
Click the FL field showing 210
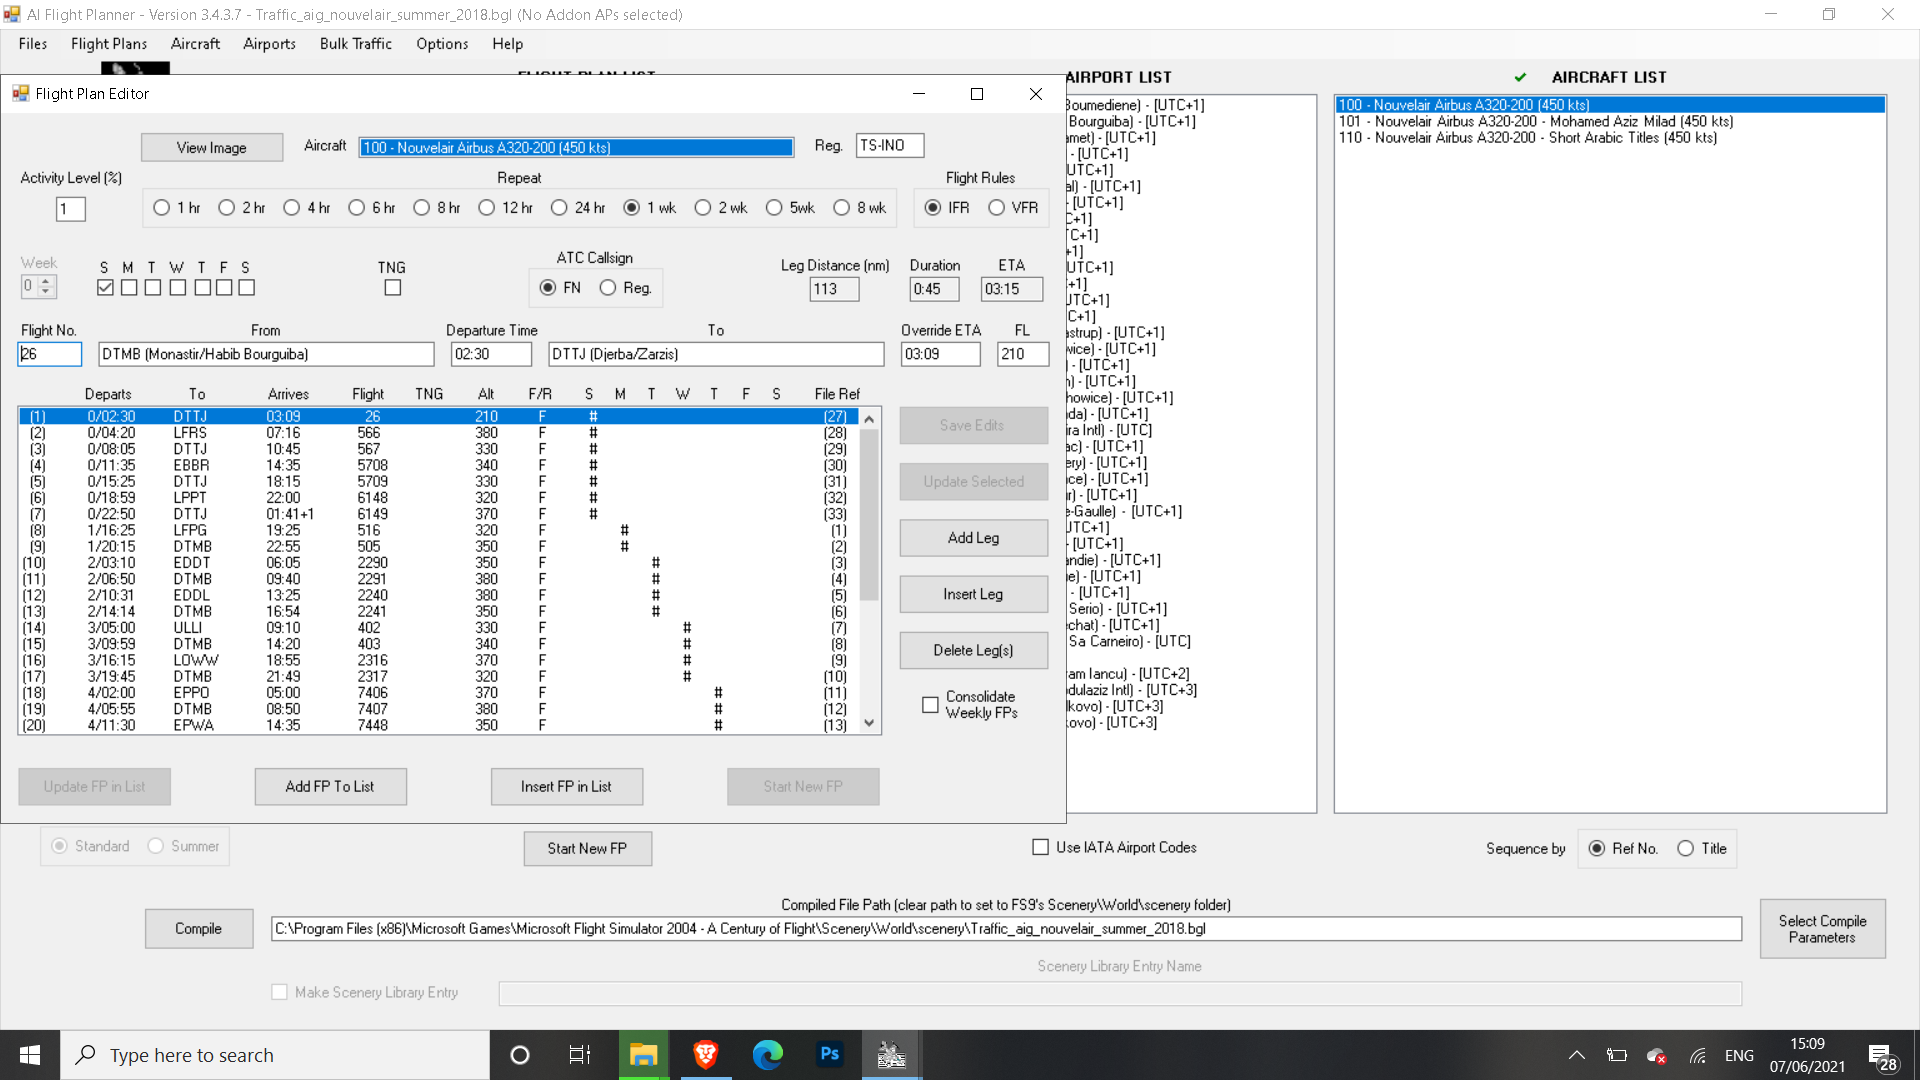coord(1023,354)
